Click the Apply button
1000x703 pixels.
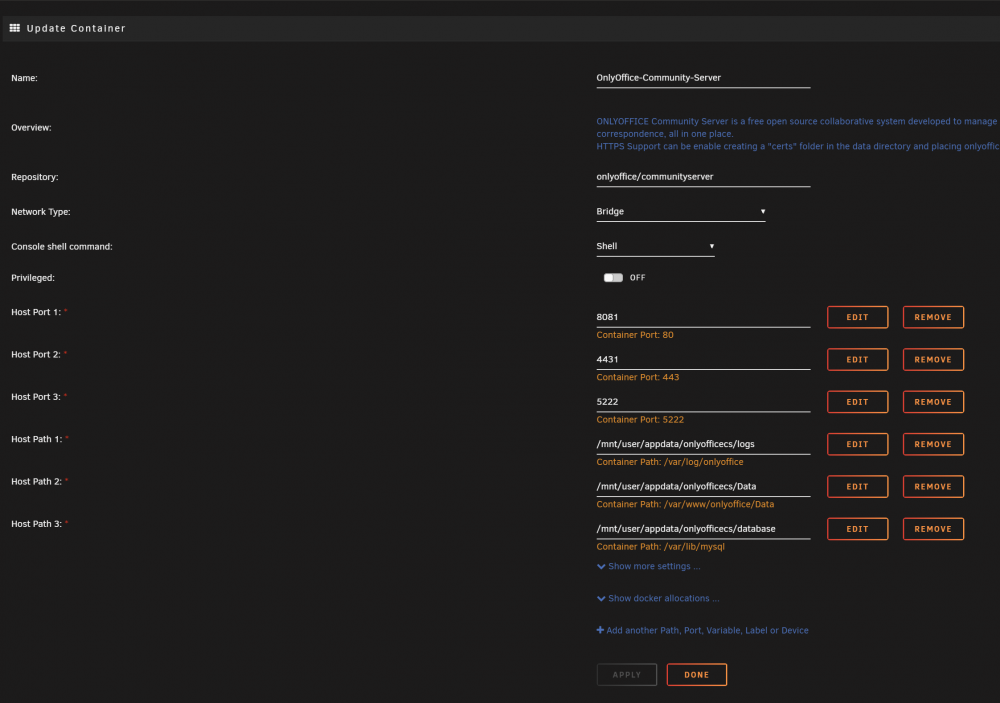[x=627, y=674]
